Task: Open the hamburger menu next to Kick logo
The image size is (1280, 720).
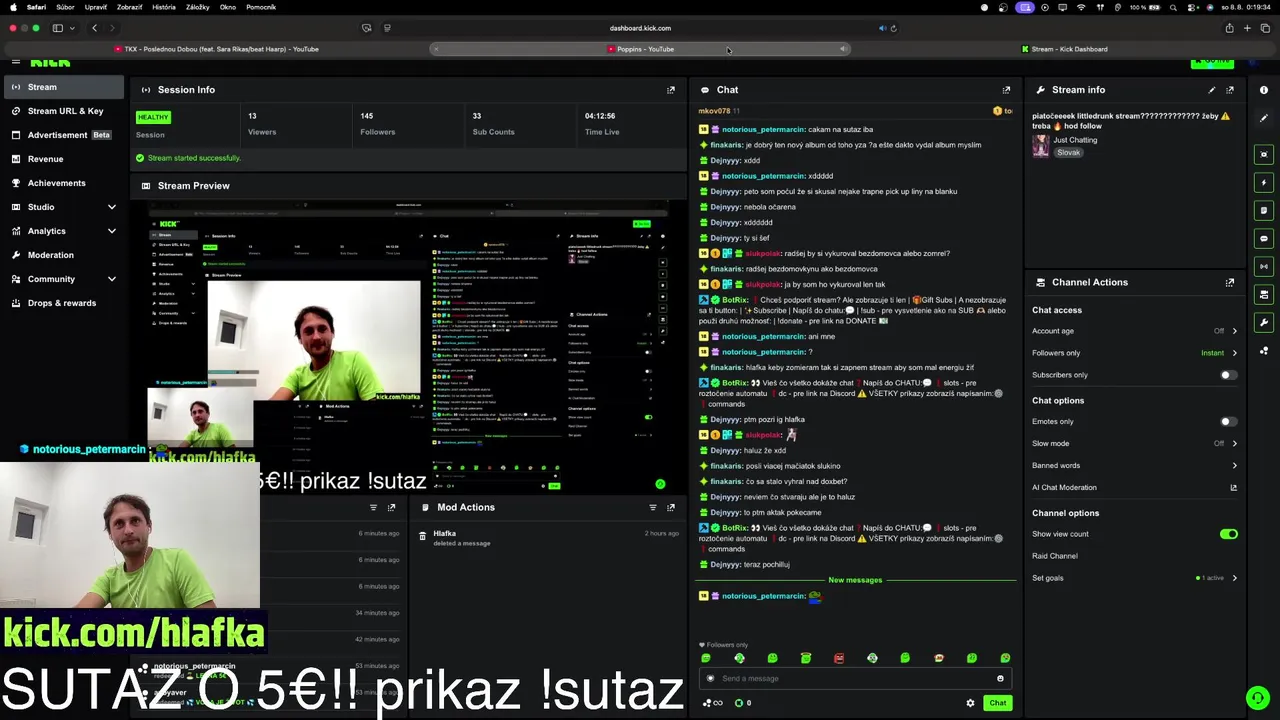Action: pyautogui.click(x=16, y=62)
